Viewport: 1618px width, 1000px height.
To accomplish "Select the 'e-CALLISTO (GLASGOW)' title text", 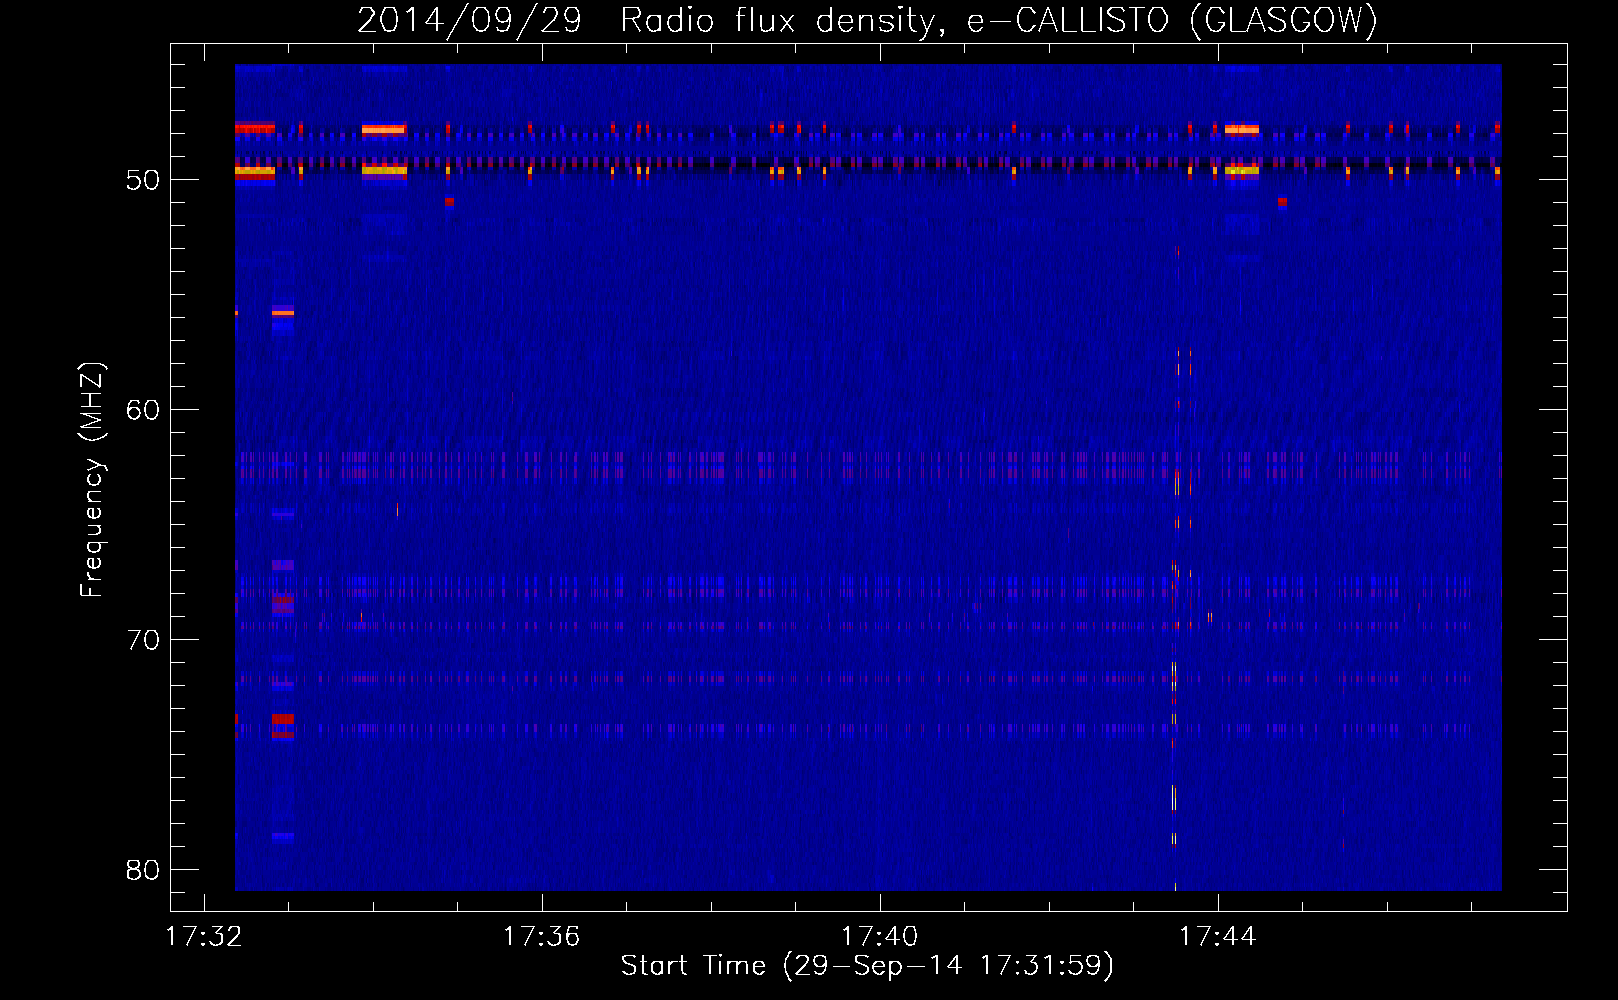I will pyautogui.click(x=1173, y=20).
